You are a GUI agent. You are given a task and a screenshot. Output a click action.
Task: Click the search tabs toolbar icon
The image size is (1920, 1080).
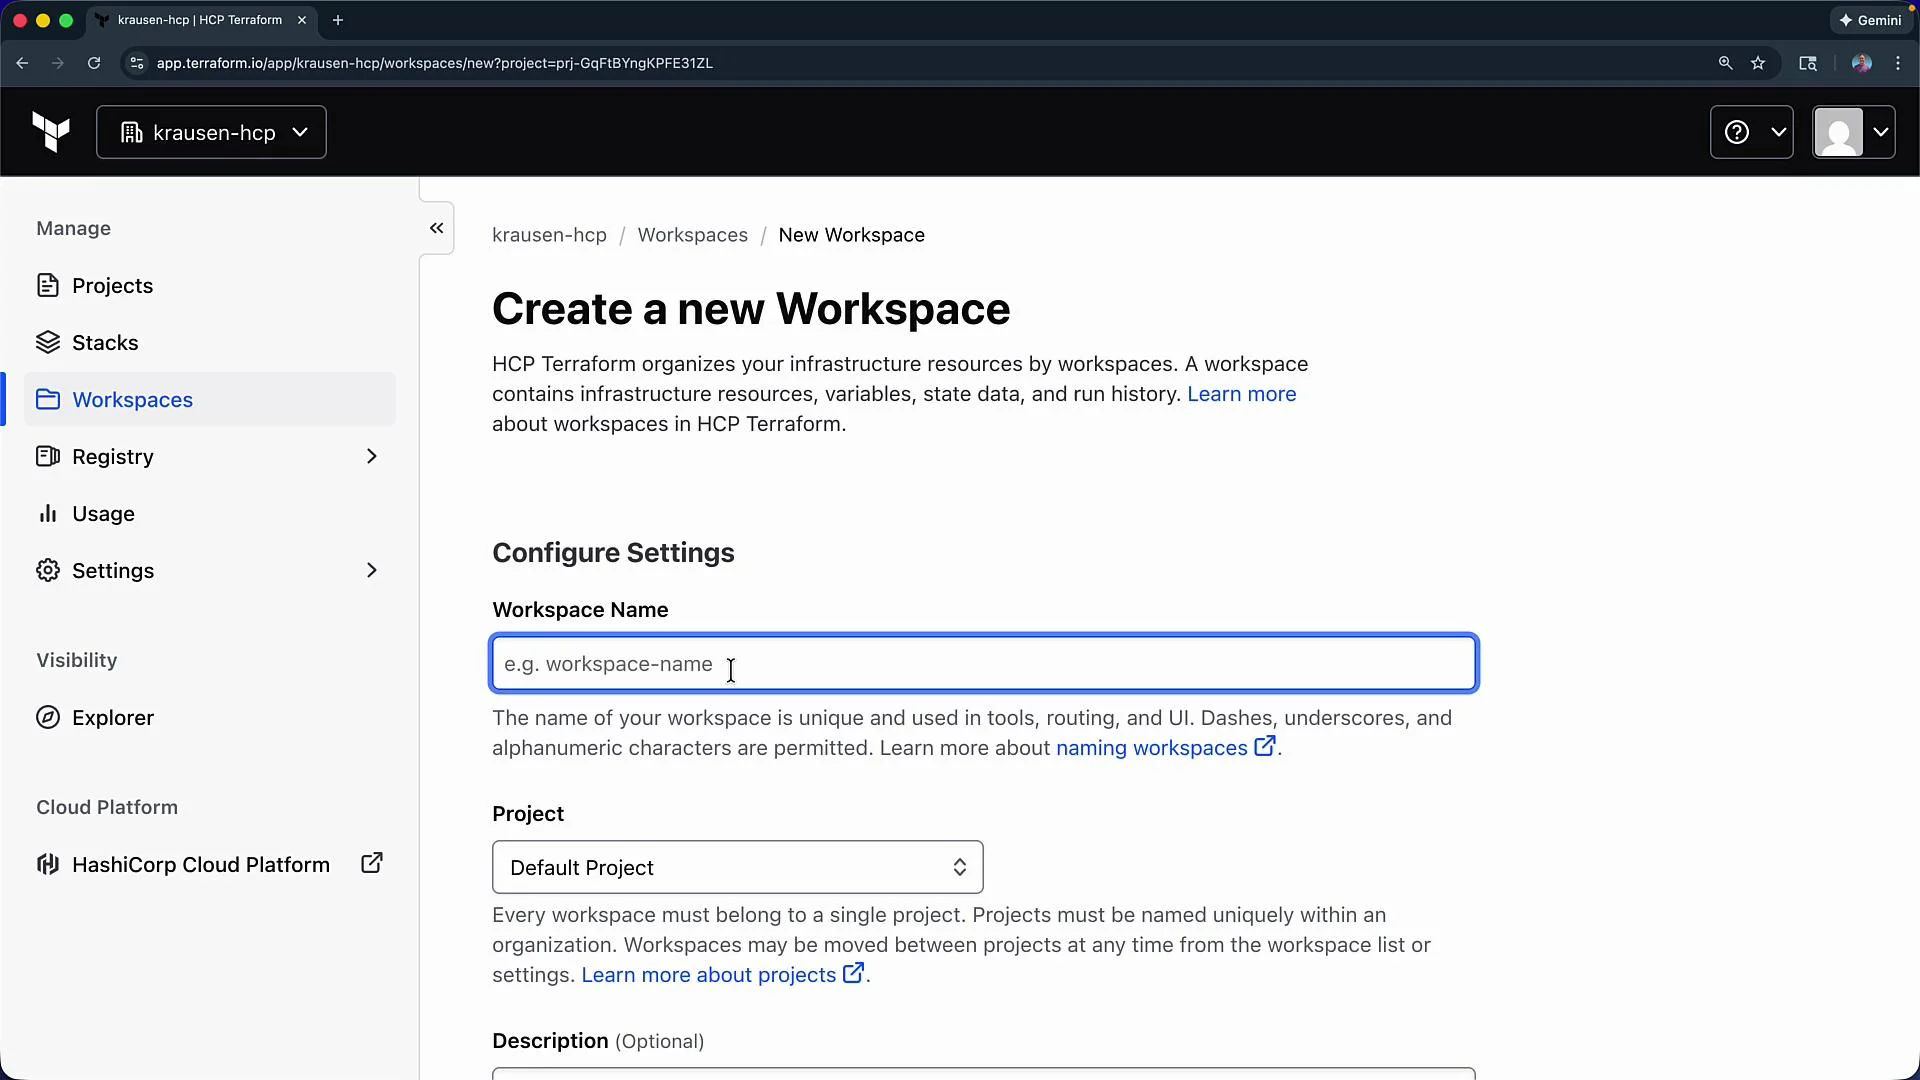tap(1808, 63)
